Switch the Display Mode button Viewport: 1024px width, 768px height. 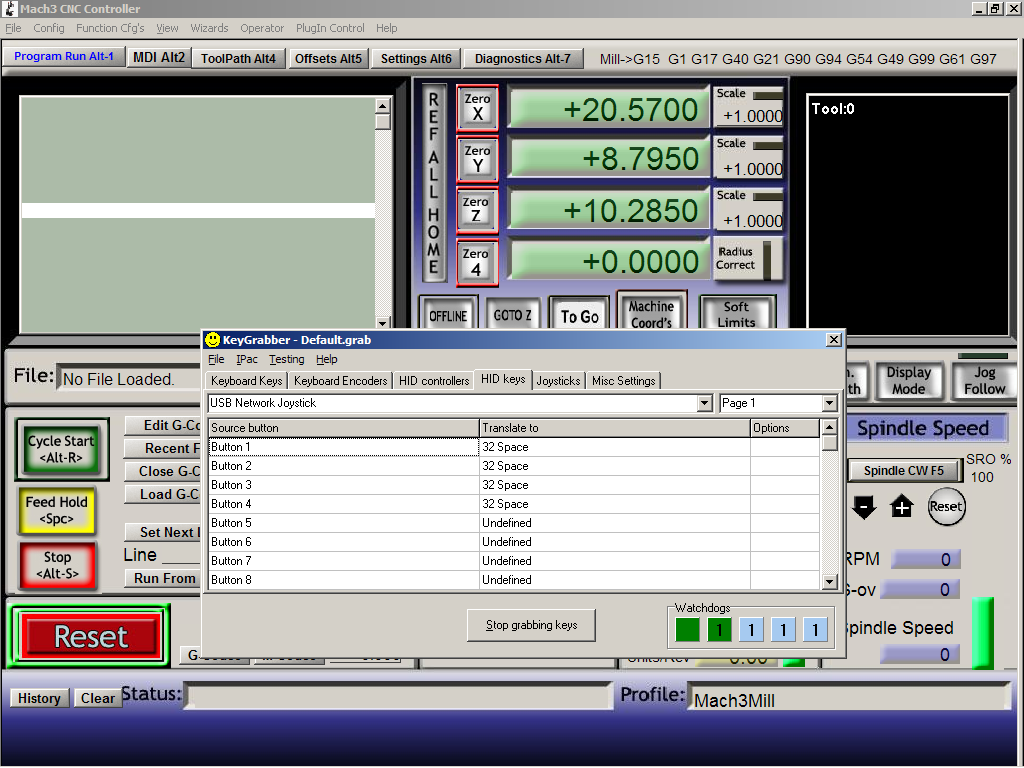pos(908,381)
